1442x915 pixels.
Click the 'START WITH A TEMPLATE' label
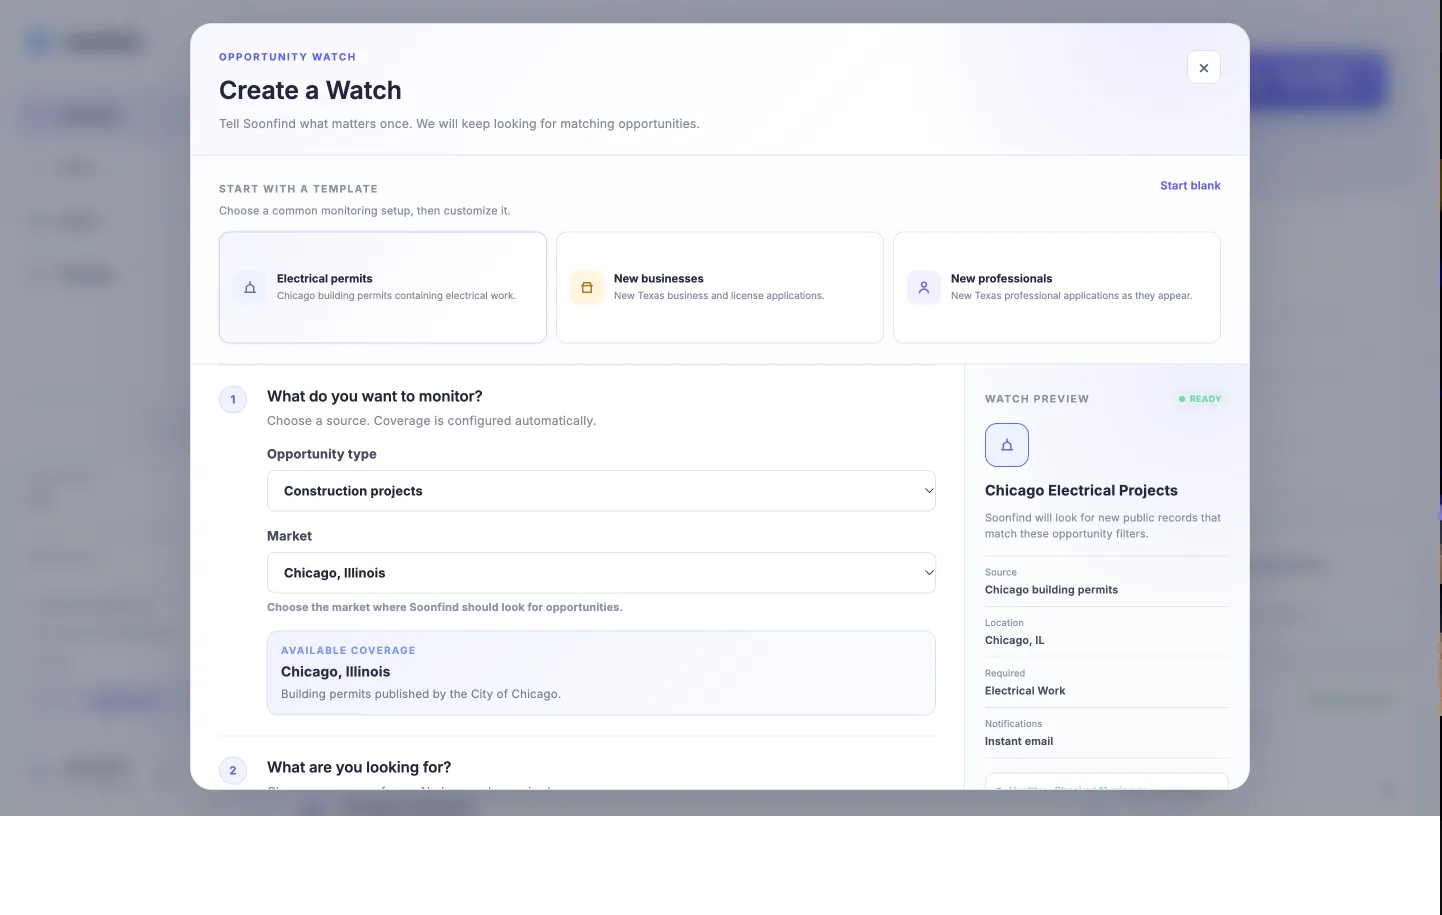point(298,189)
